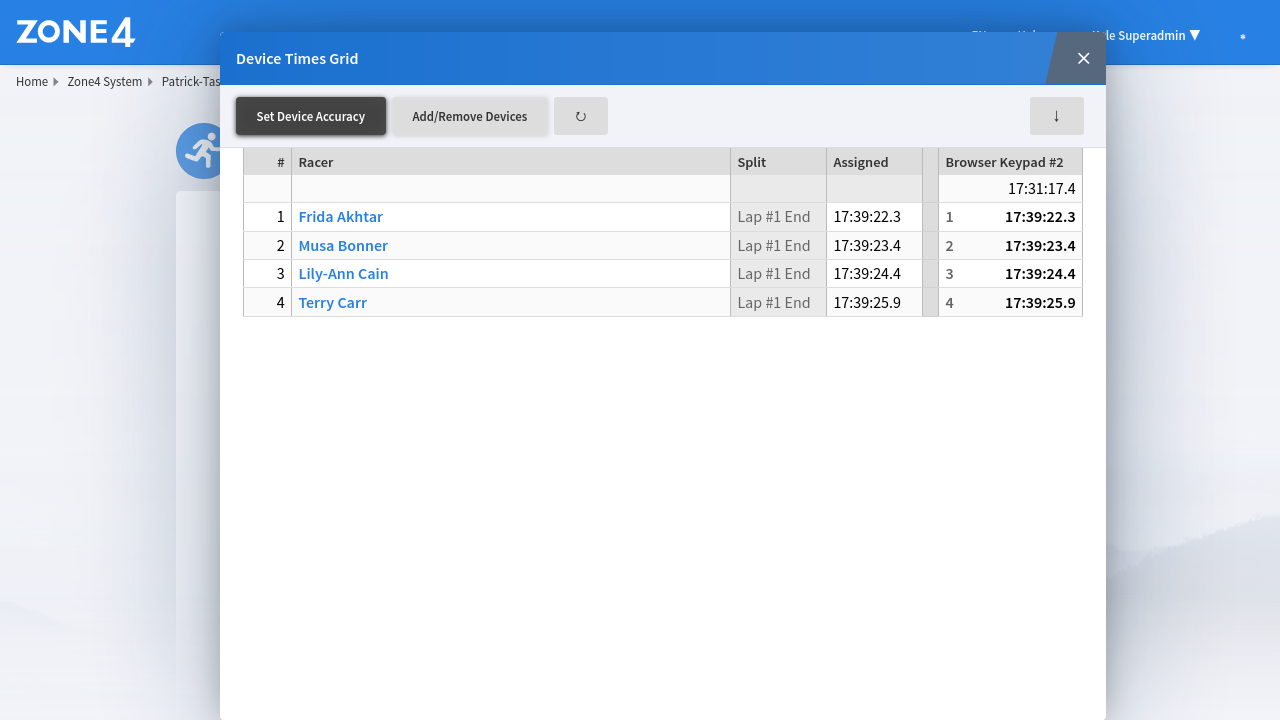Open the Lily-Ann Cain racer link
This screenshot has width=1280, height=720.
[343, 274]
